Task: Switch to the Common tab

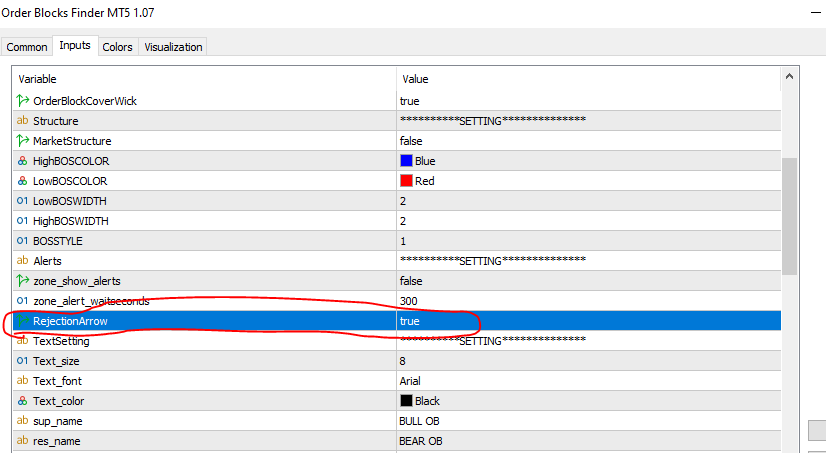Action: tap(27, 47)
